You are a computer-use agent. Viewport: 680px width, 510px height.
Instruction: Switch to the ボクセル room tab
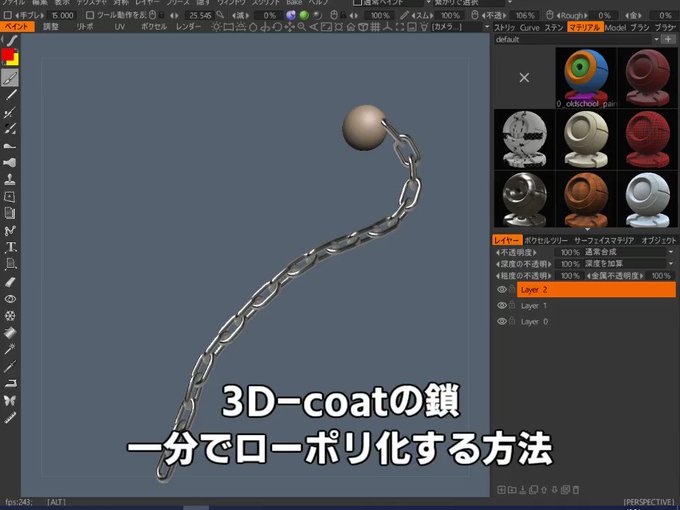tap(154, 27)
